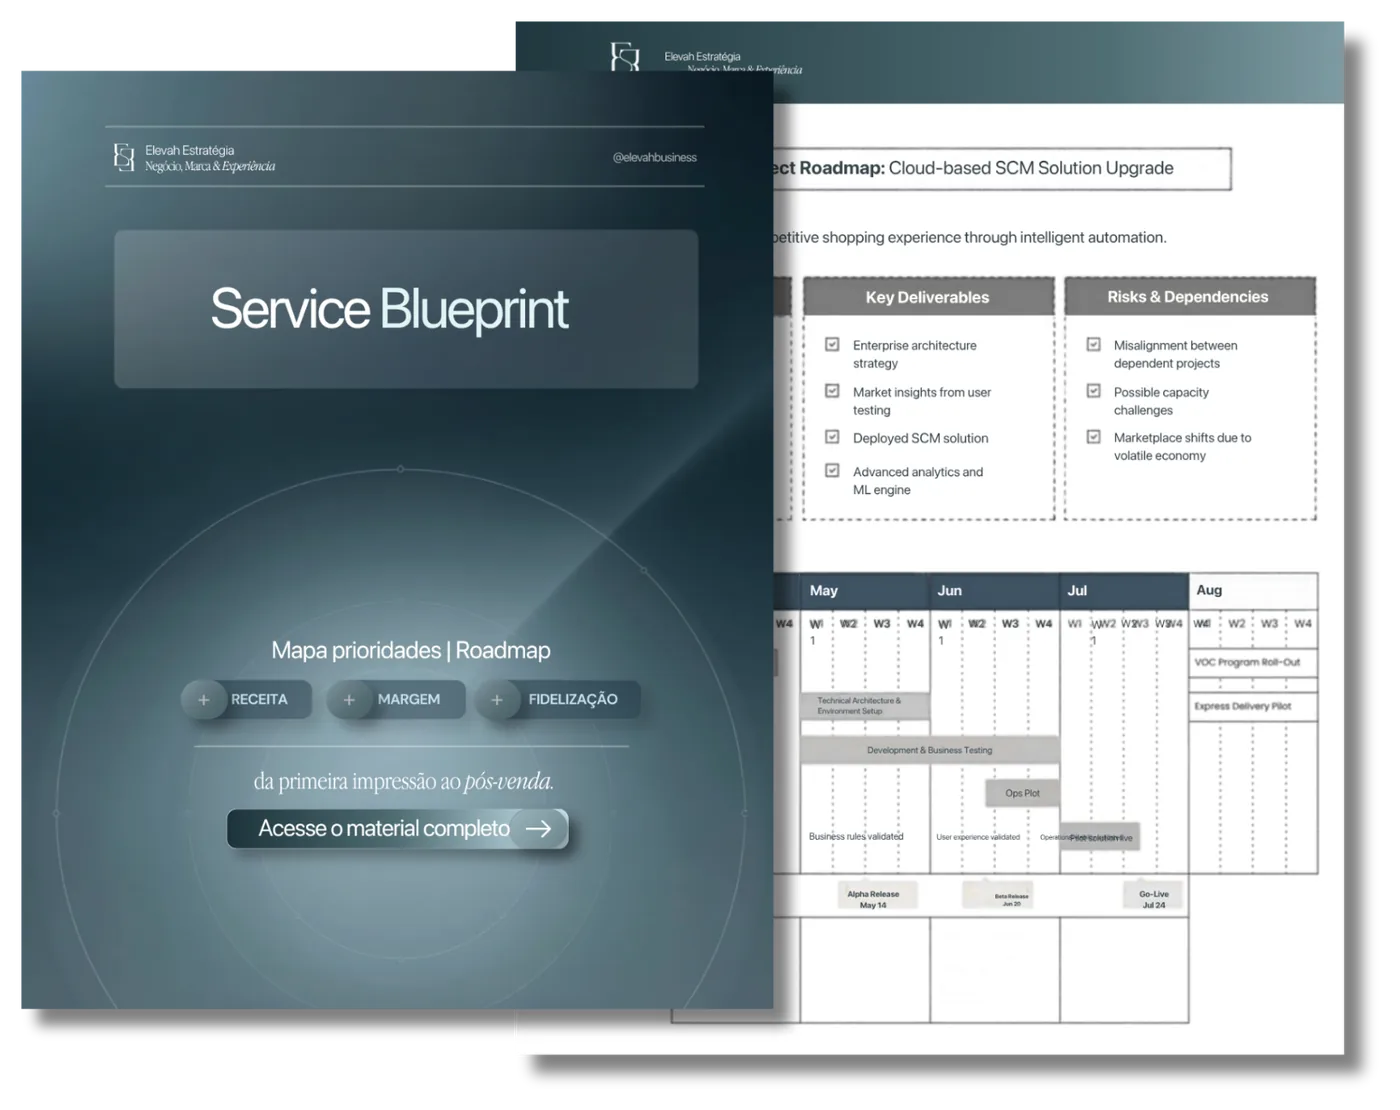Toggle the Possible capacity challenges checkbox
Viewport: 1400px width, 1110px height.
1094,391
